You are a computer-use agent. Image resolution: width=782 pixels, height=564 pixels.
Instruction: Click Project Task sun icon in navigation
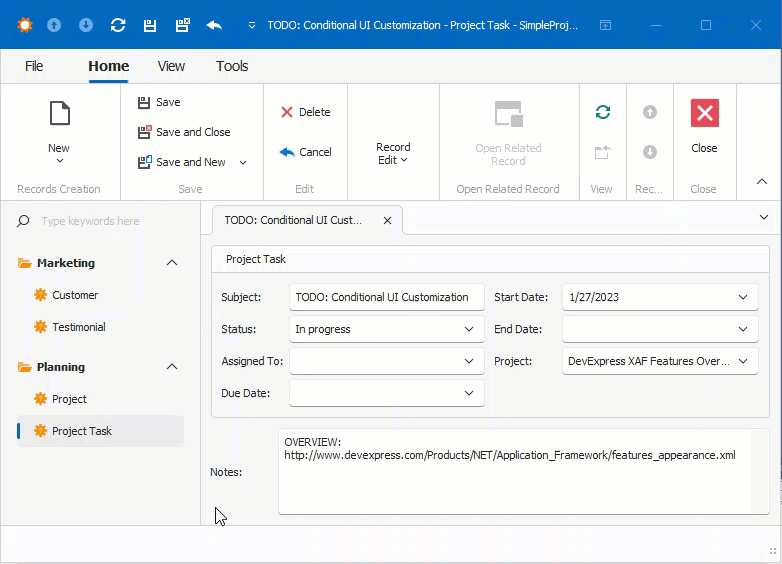click(40, 431)
